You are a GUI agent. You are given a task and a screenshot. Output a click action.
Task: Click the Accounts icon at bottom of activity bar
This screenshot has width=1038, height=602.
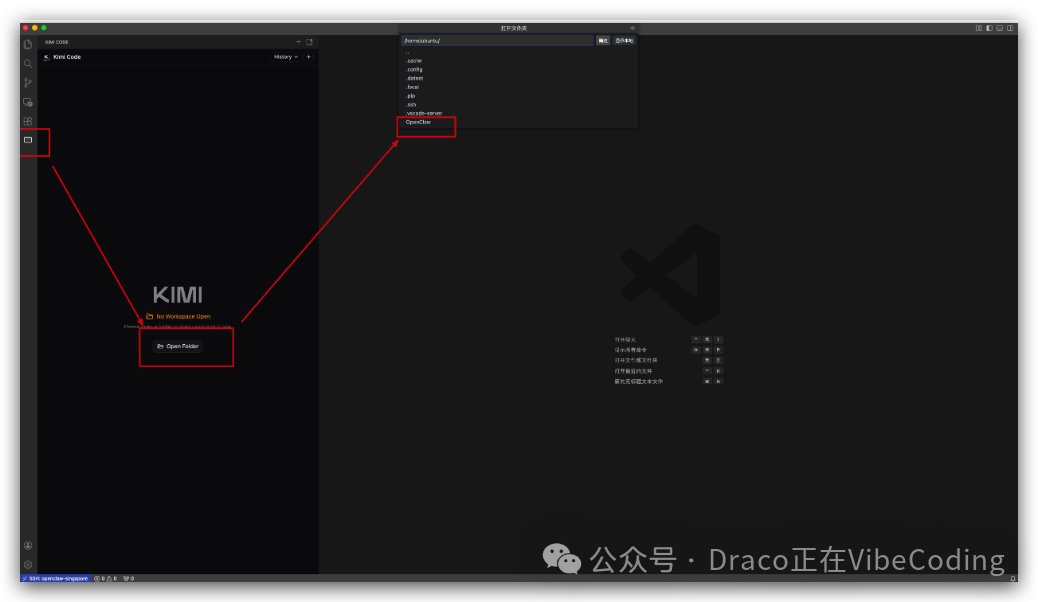[x=27, y=545]
